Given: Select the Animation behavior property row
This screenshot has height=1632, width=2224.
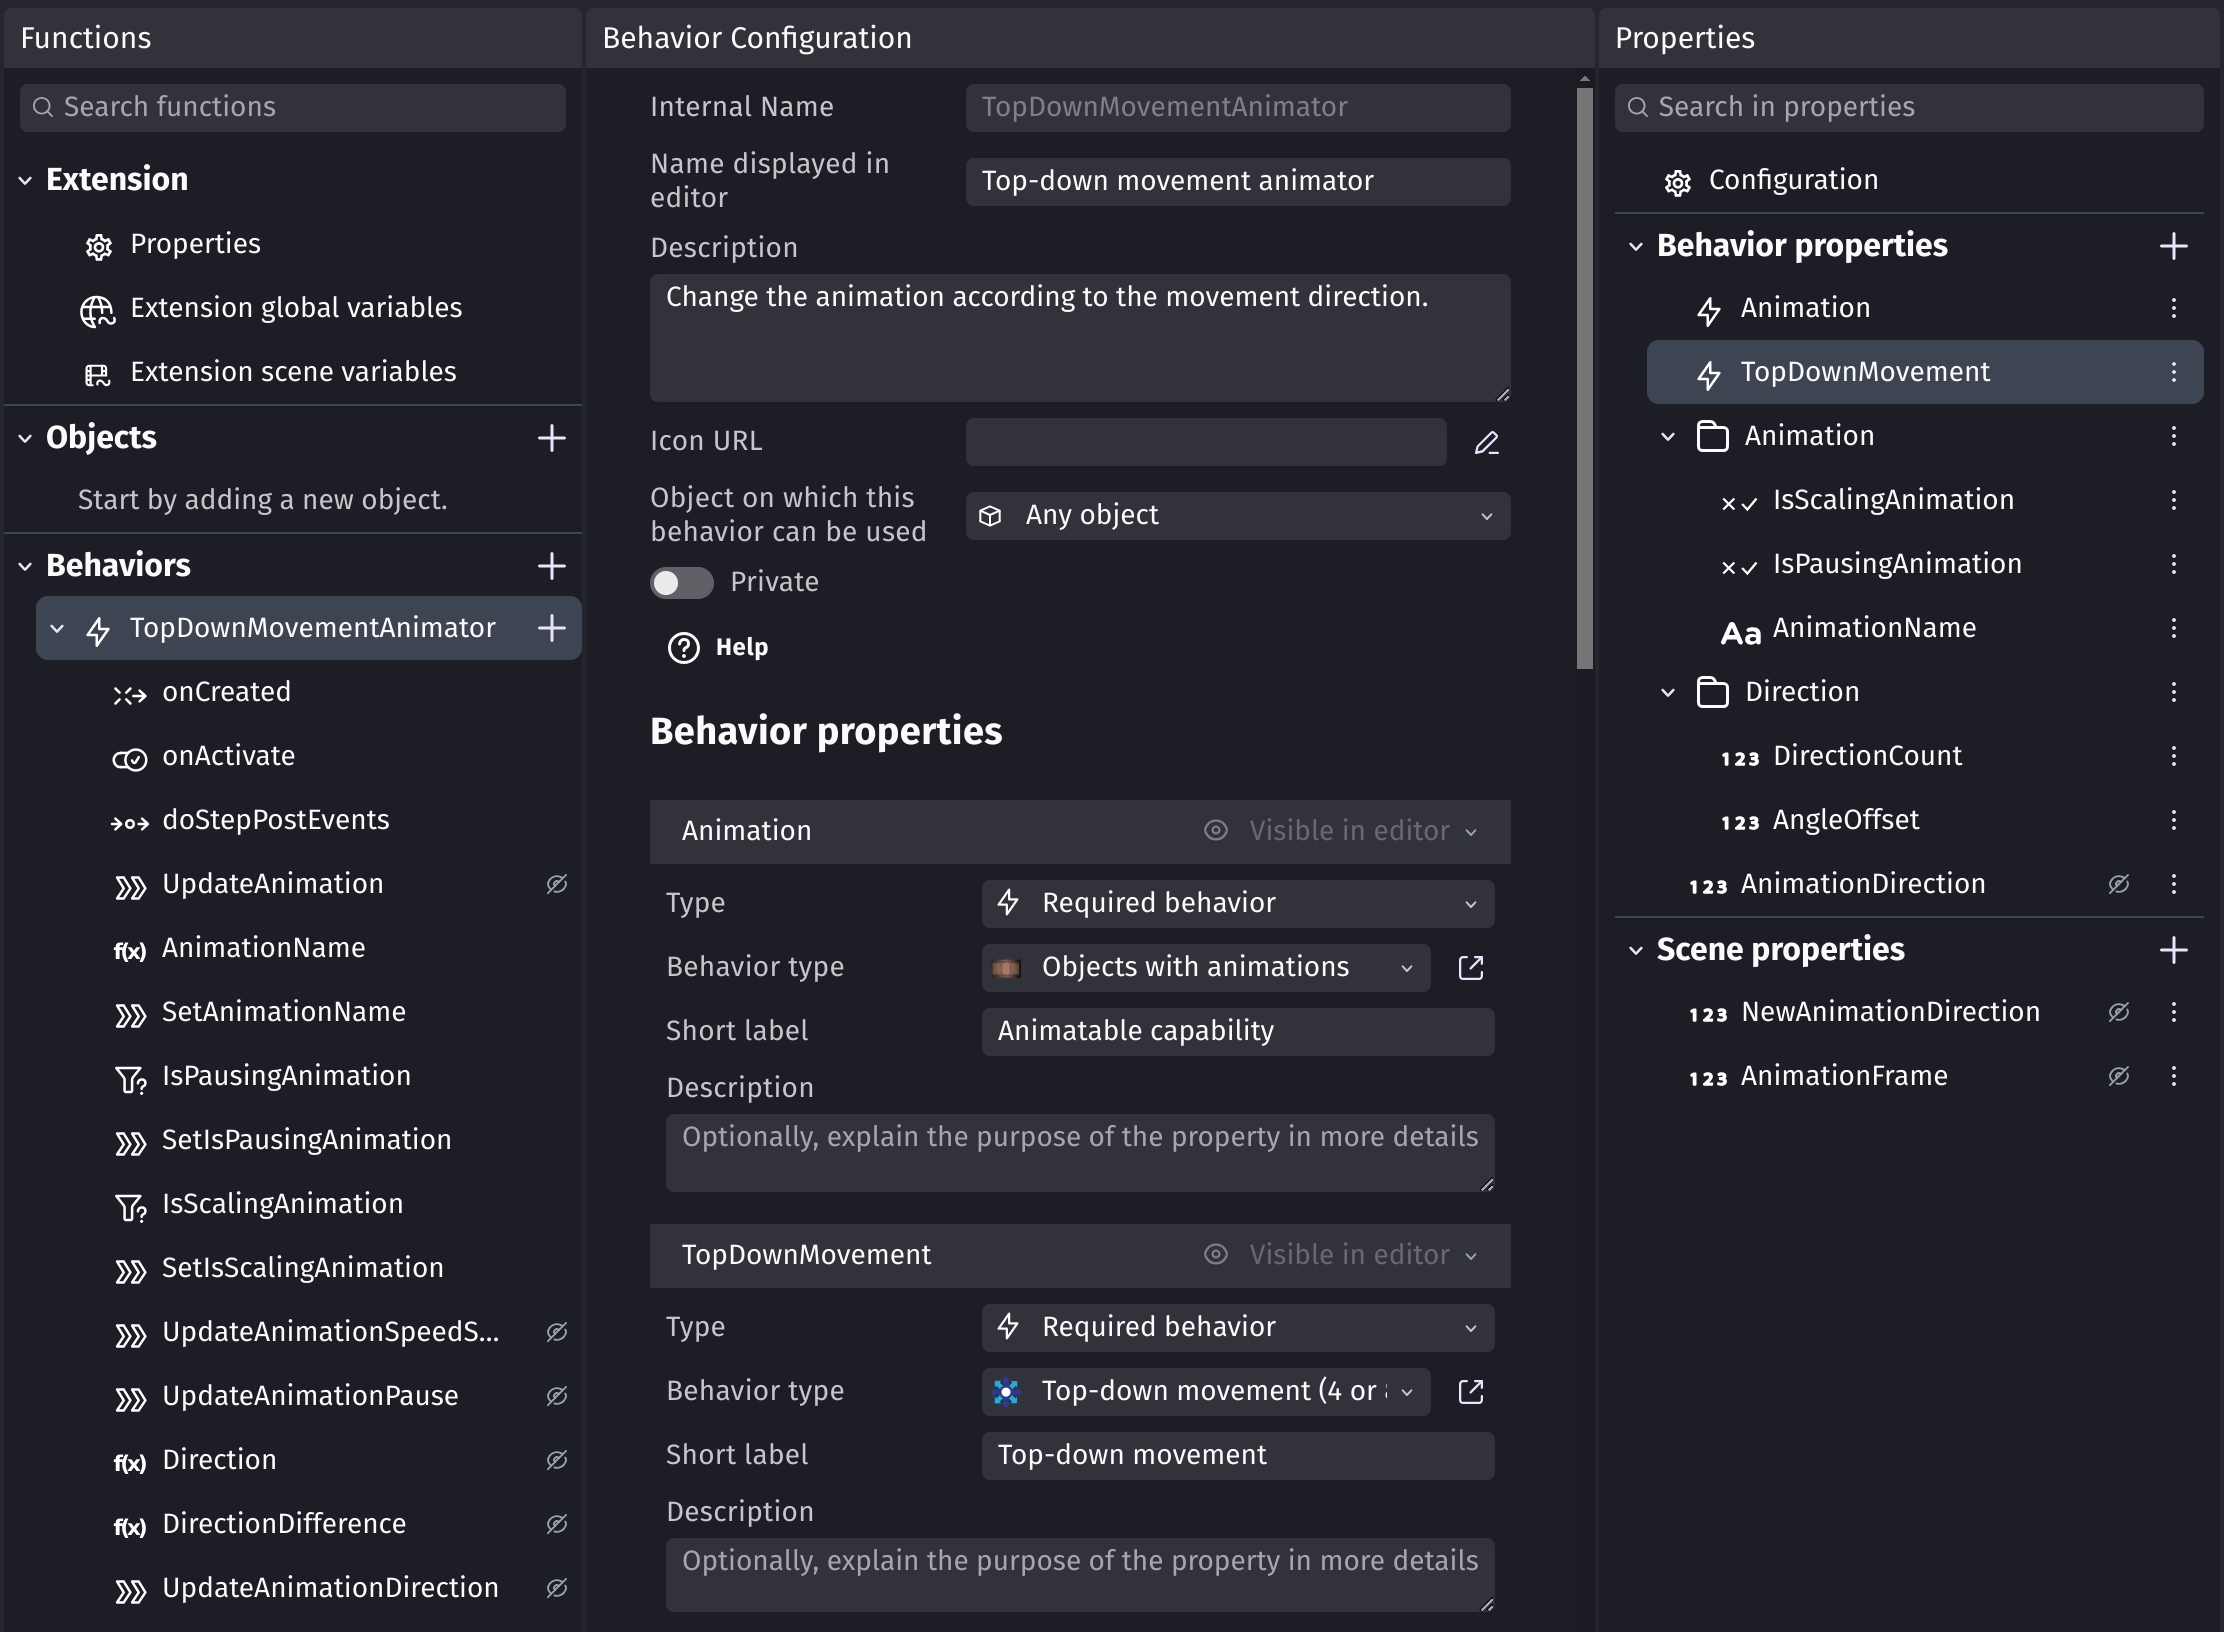Looking at the screenshot, I should pos(1924,308).
